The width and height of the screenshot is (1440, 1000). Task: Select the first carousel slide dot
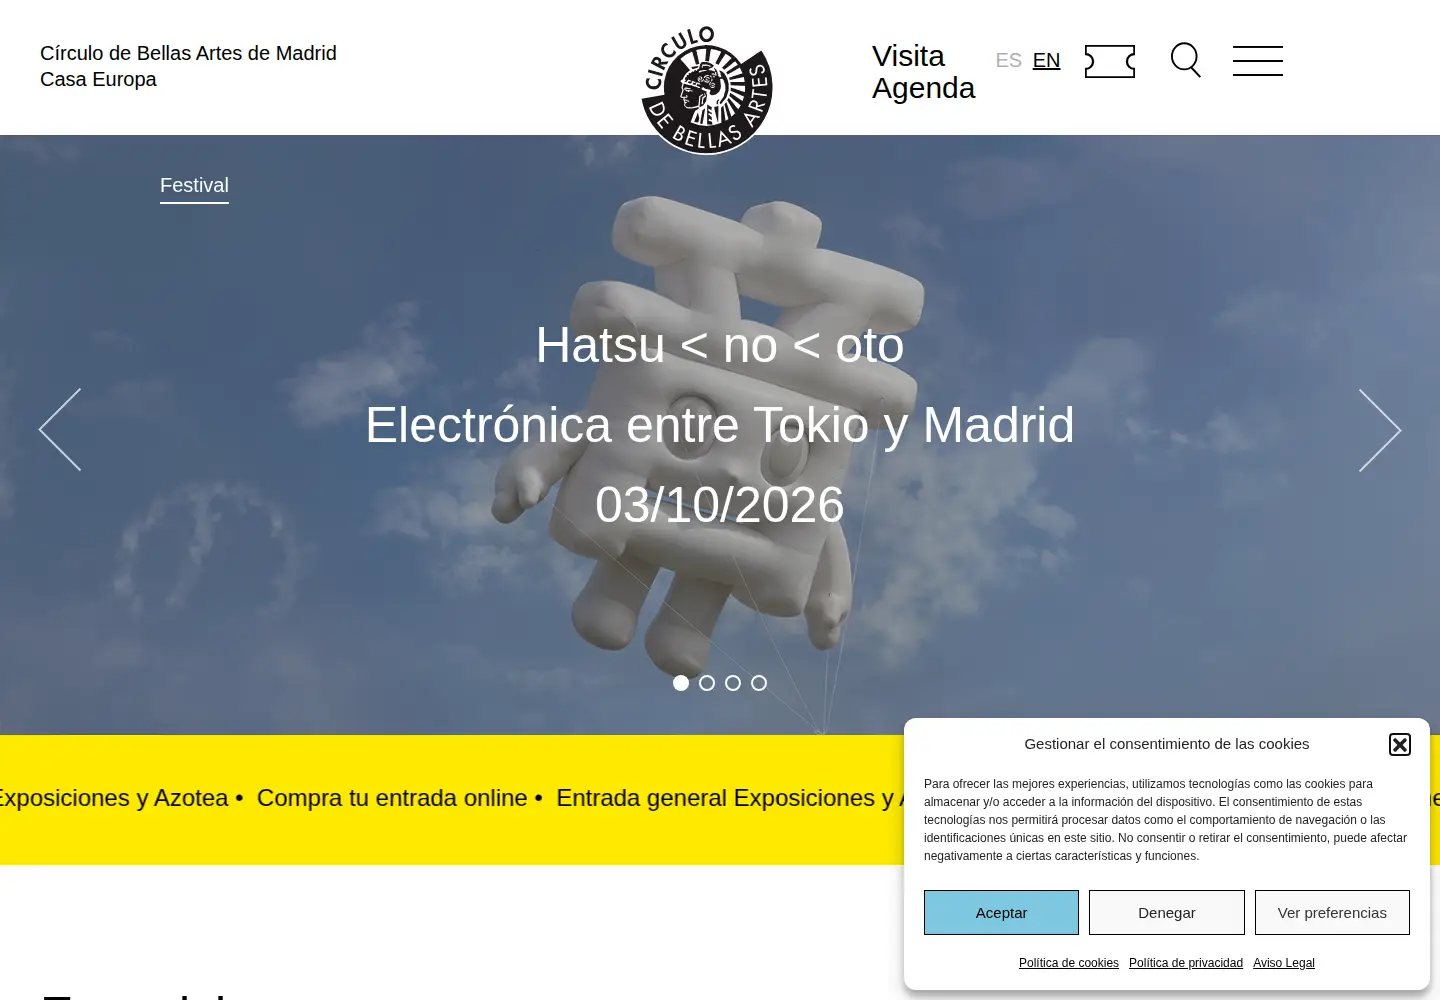click(x=681, y=683)
